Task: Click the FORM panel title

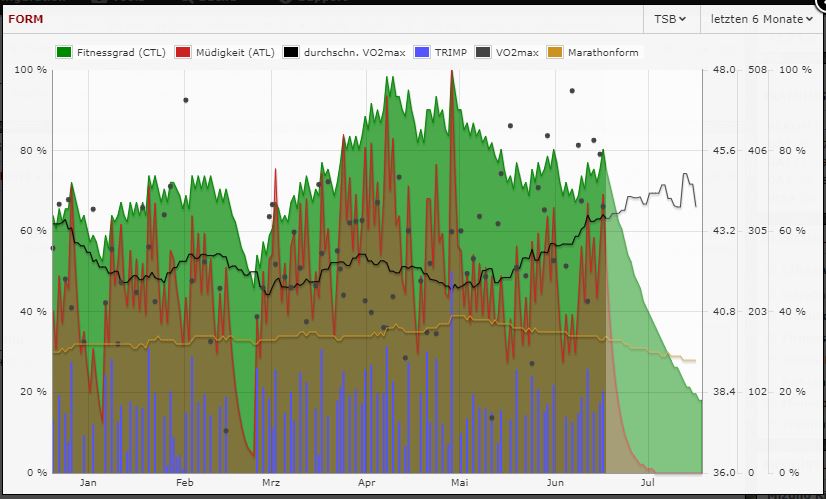Action: (x=25, y=18)
